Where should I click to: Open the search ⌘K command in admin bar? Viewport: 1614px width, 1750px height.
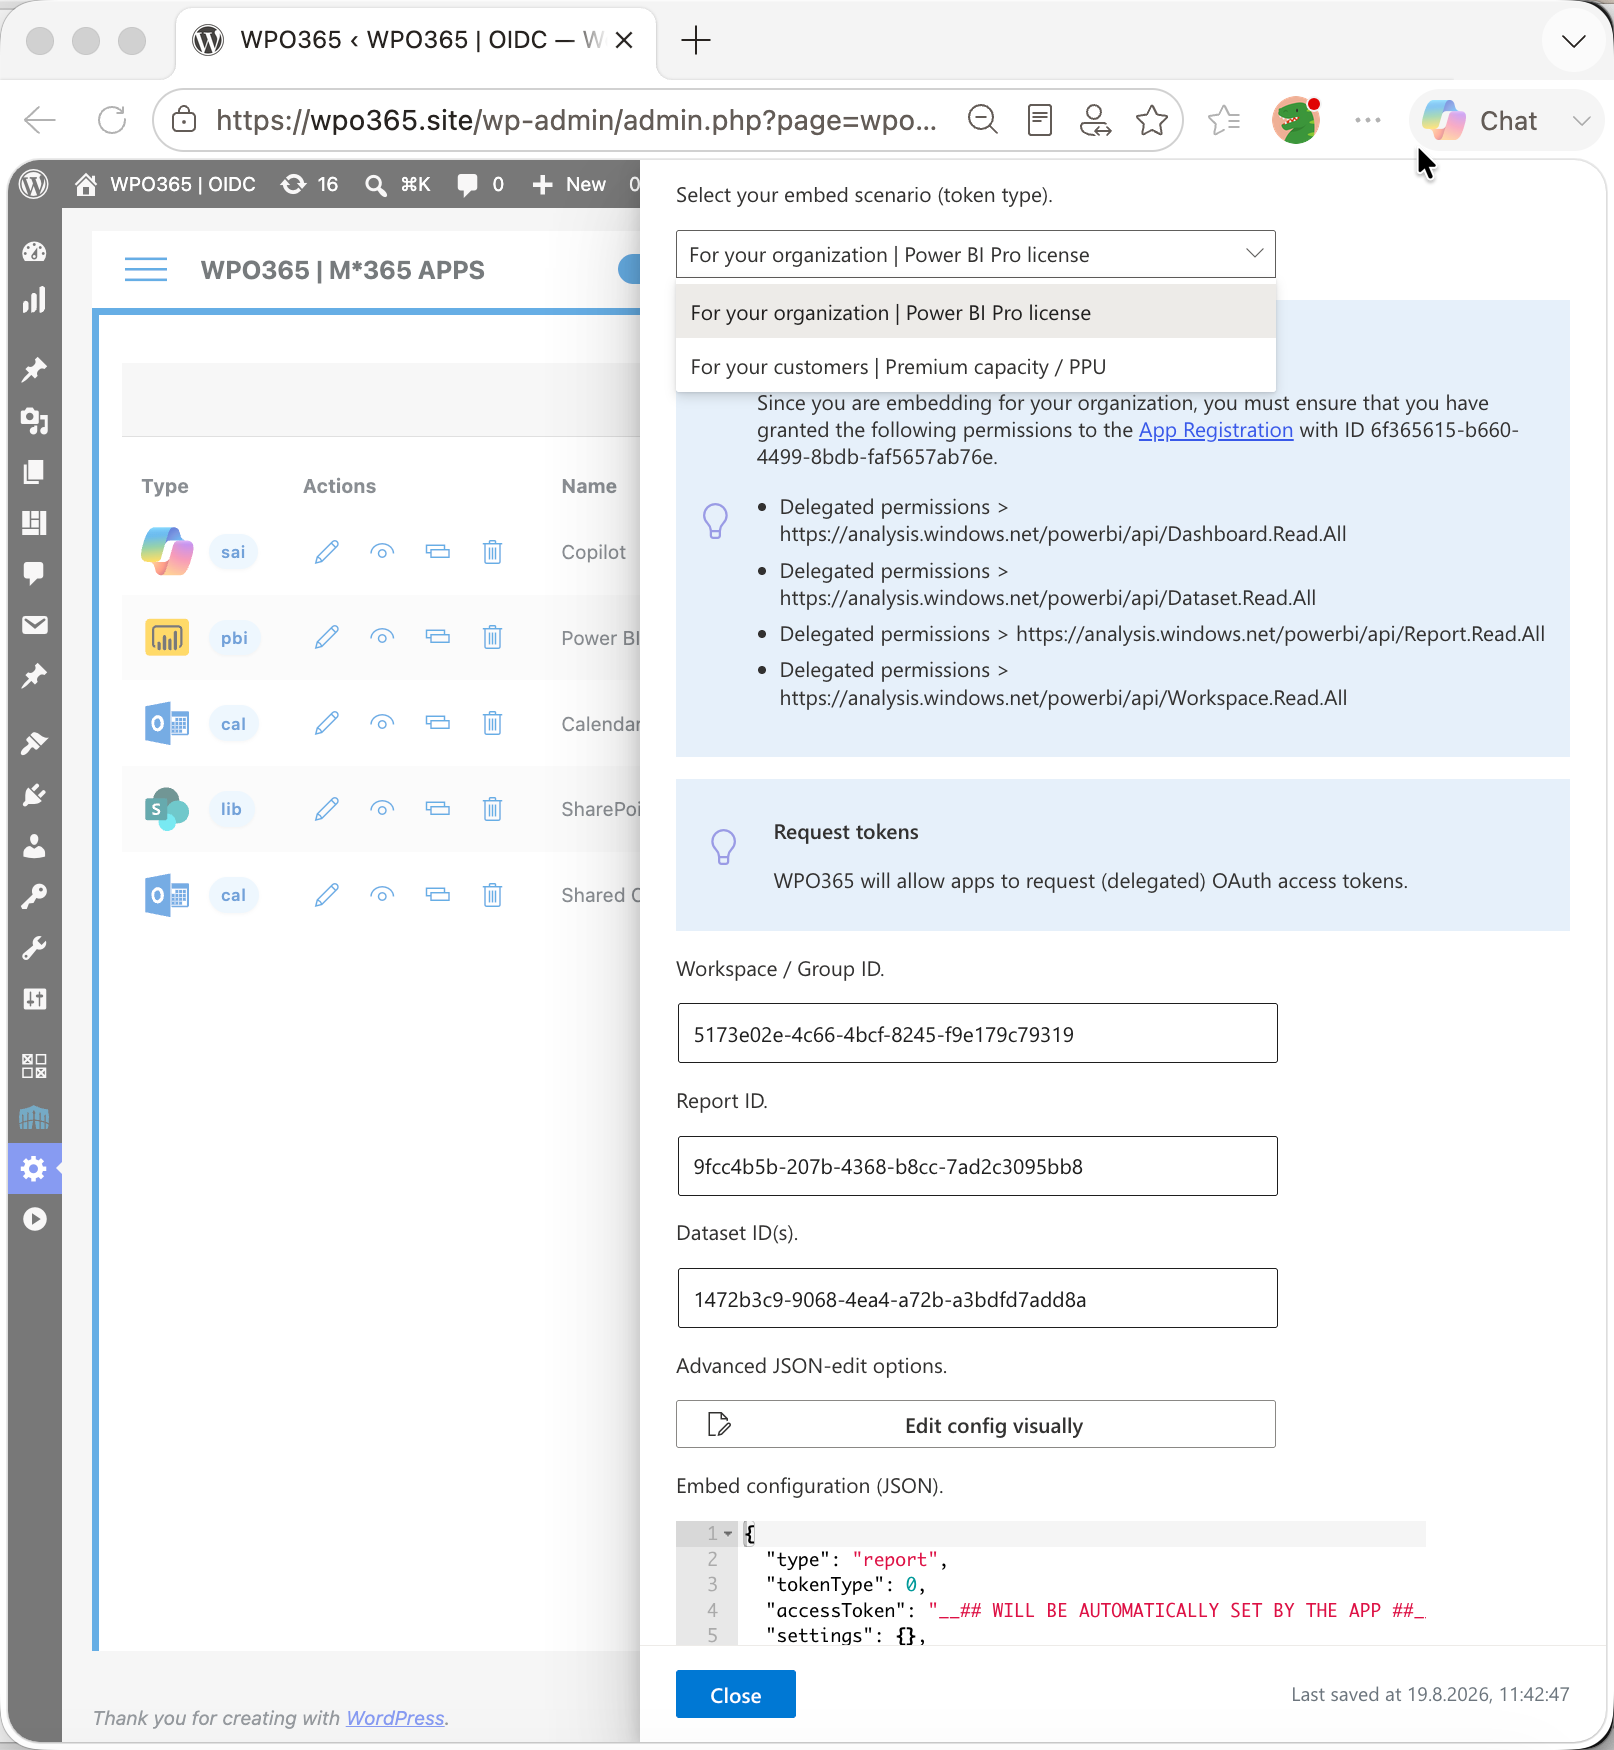click(x=397, y=184)
